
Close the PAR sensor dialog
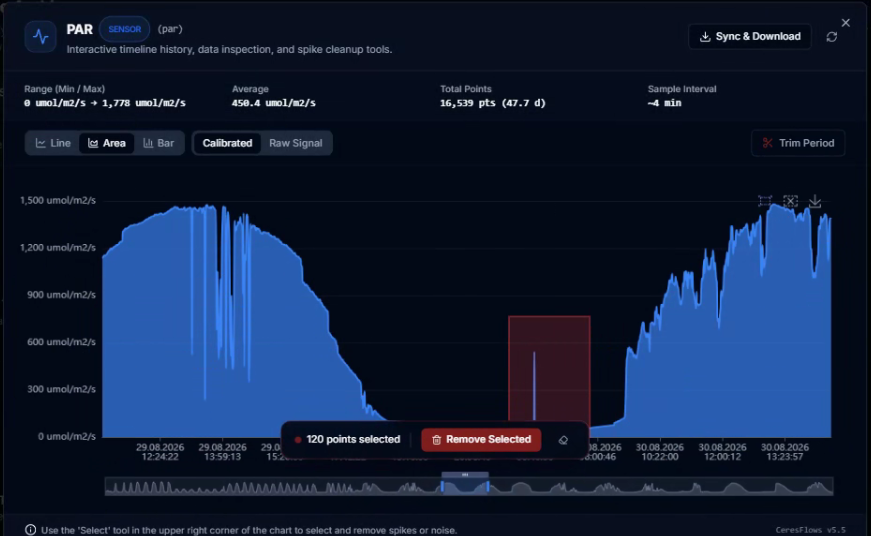coord(845,23)
